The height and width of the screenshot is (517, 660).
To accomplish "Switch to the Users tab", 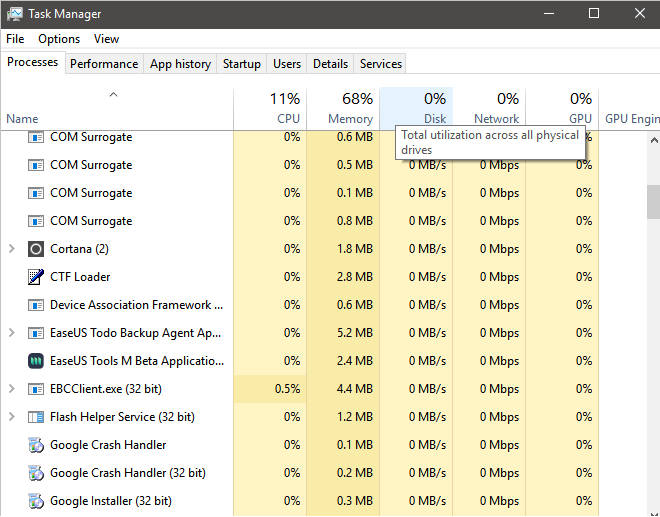I will [287, 64].
